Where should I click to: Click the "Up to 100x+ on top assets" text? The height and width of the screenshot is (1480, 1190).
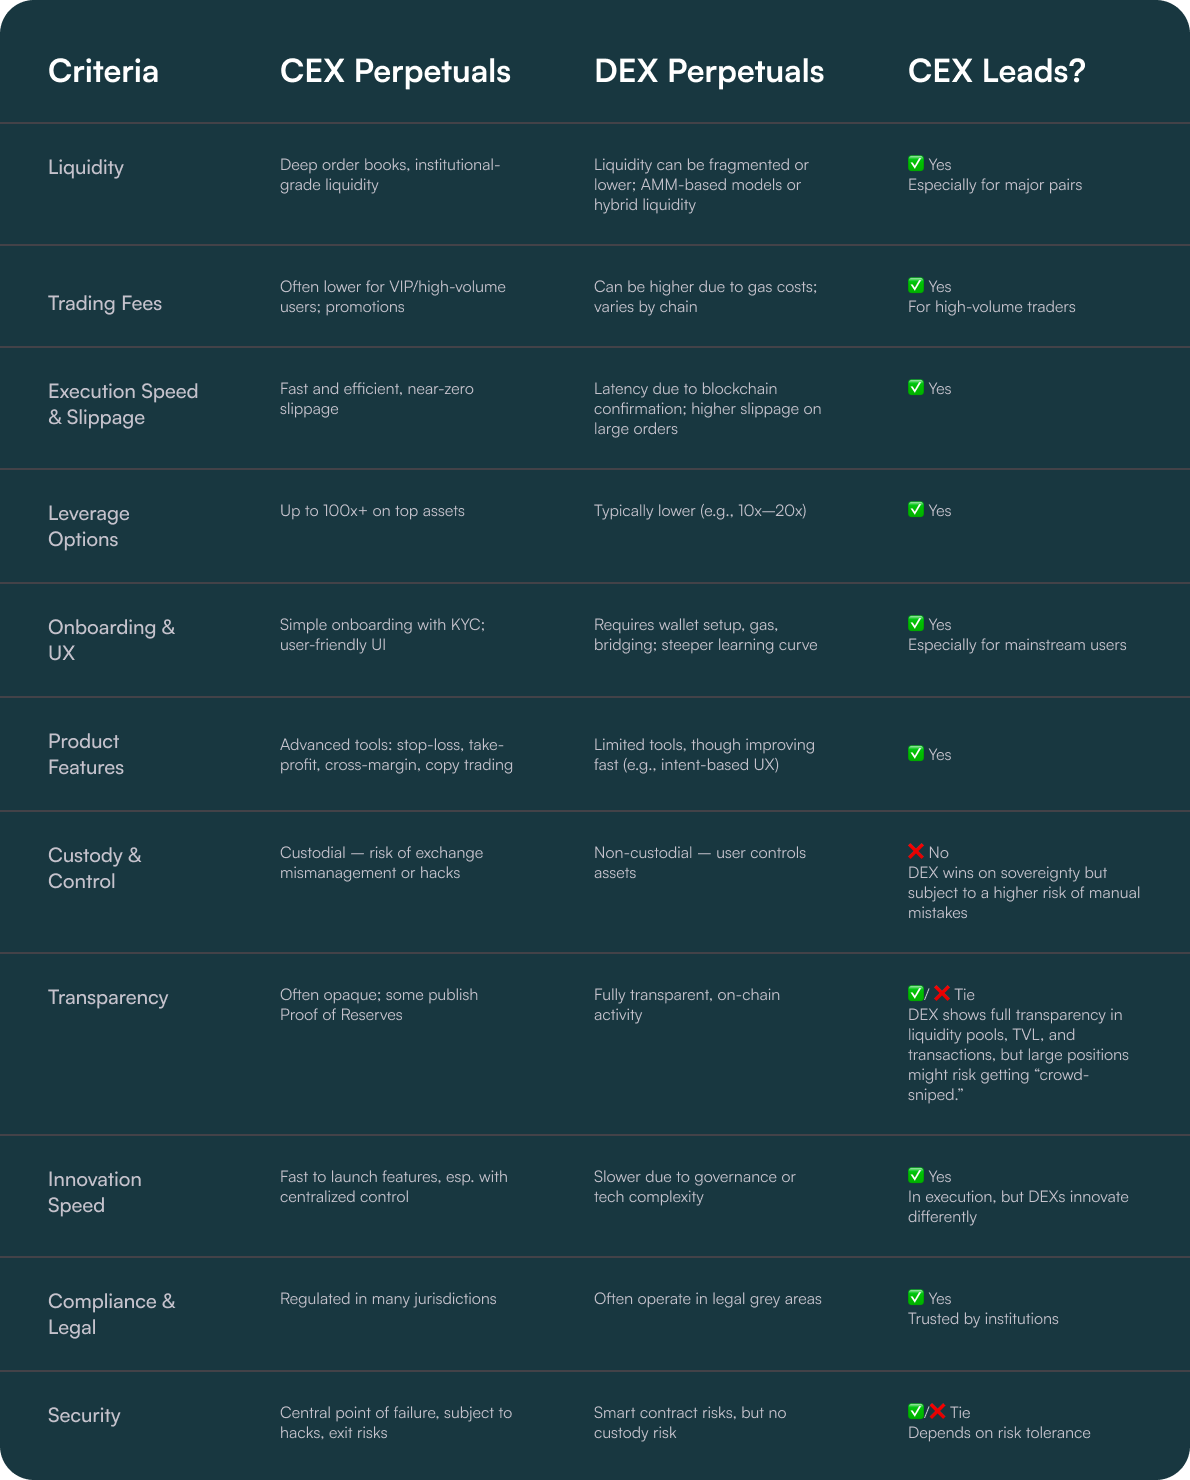pyautogui.click(x=372, y=511)
